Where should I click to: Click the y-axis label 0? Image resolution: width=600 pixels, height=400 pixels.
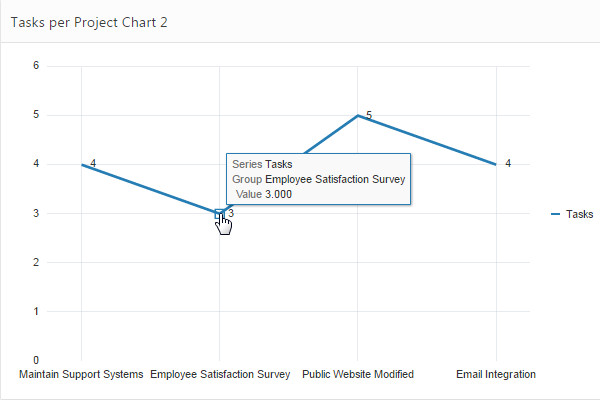tap(36, 360)
